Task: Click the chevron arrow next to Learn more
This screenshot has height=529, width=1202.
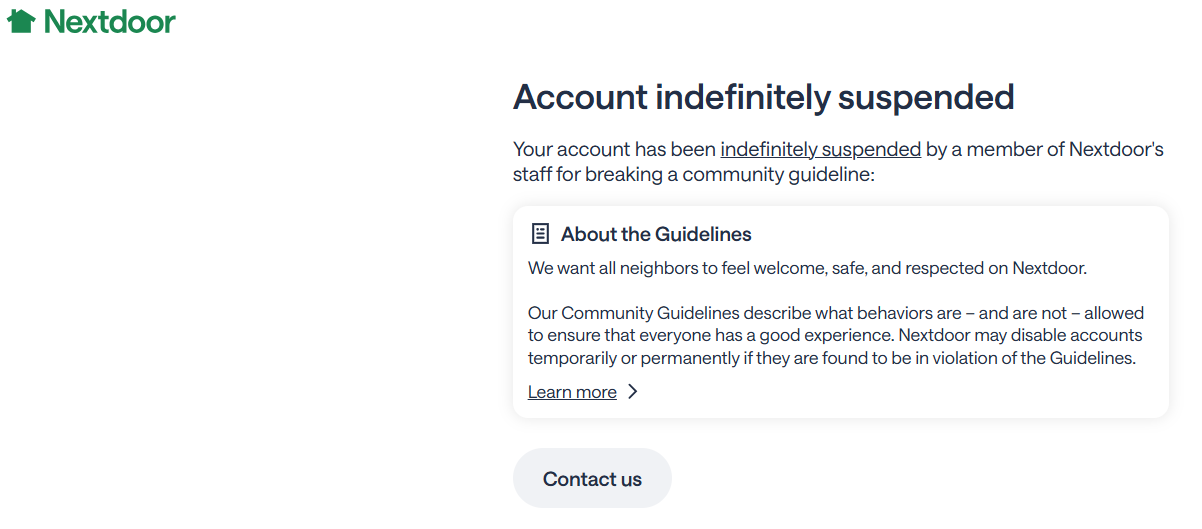Action: tap(632, 392)
